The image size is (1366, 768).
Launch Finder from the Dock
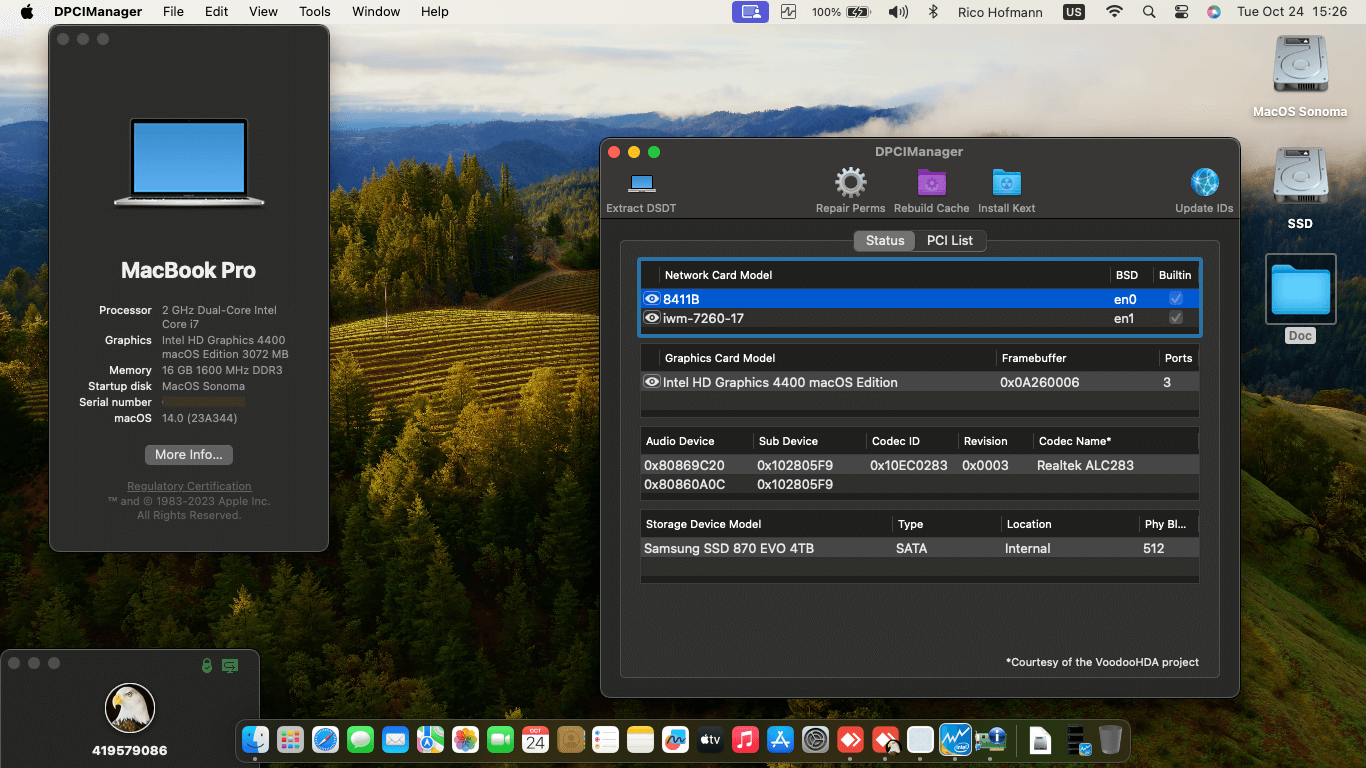click(x=256, y=740)
